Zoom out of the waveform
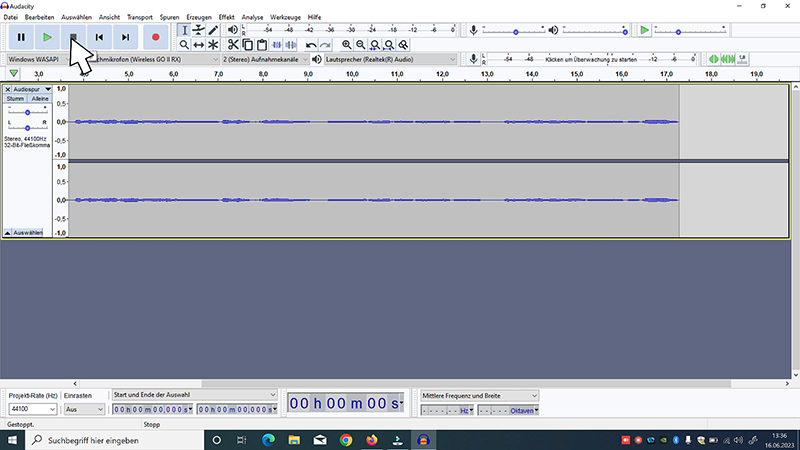This screenshot has width=800, height=450. coord(361,45)
